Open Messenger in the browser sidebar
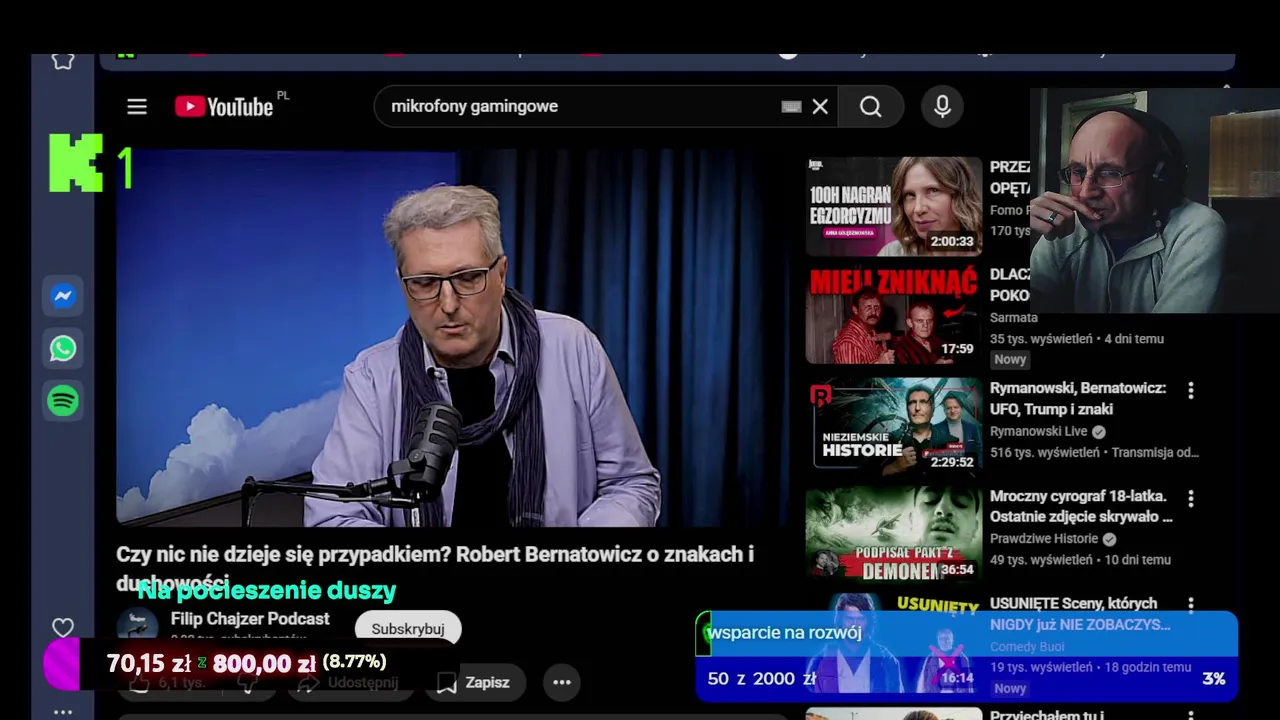Screen dimensions: 1280x720 pyautogui.click(x=63, y=296)
